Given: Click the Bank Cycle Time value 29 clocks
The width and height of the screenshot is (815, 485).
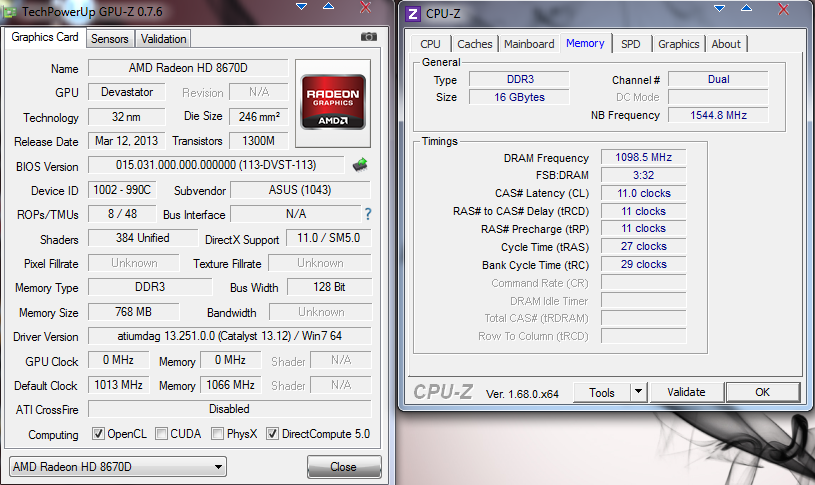Looking at the screenshot, I should click(643, 264).
